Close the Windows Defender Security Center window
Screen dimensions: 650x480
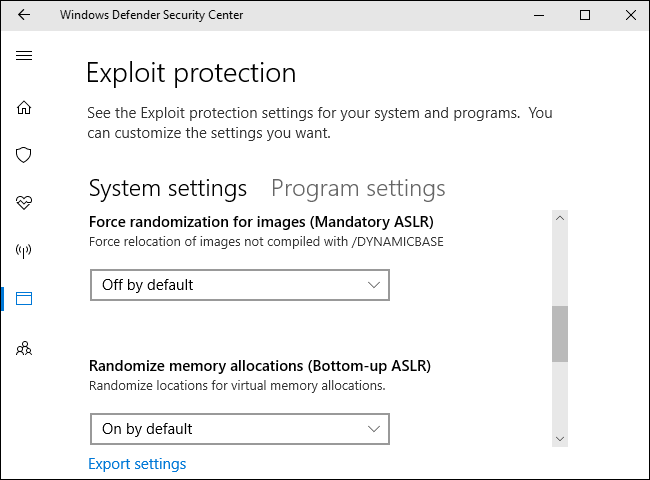[629, 15]
